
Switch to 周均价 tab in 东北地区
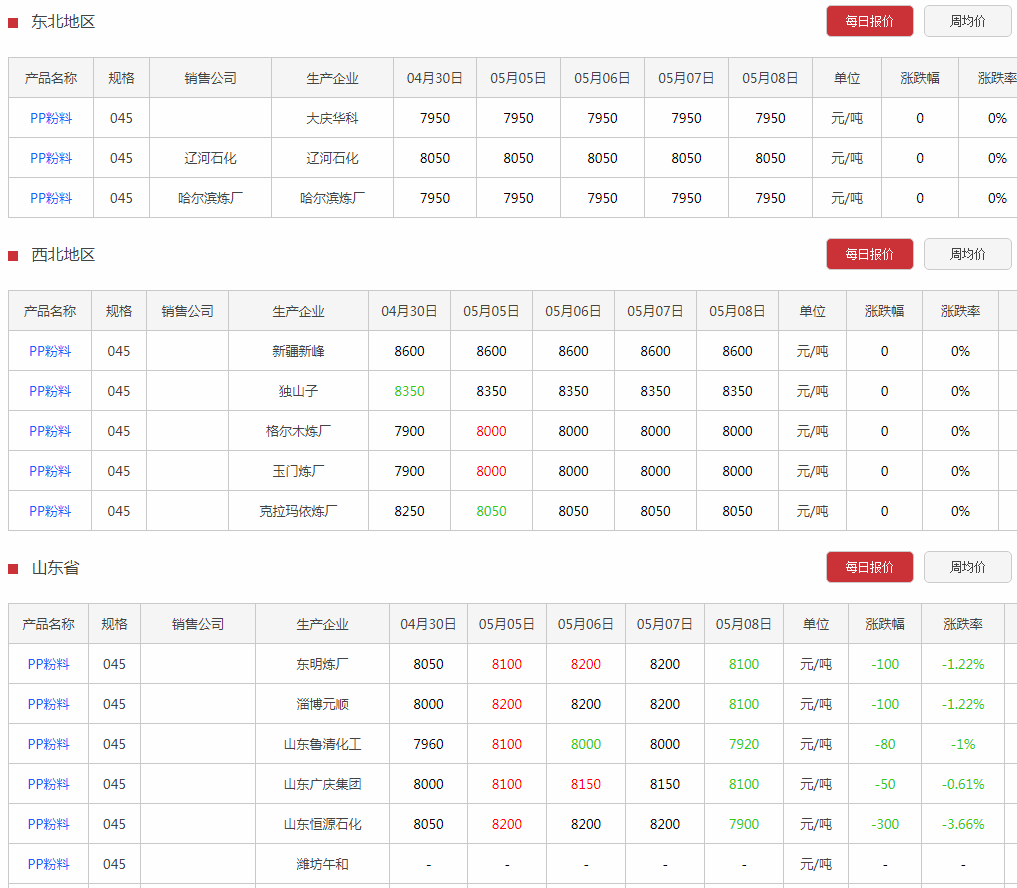point(967,21)
